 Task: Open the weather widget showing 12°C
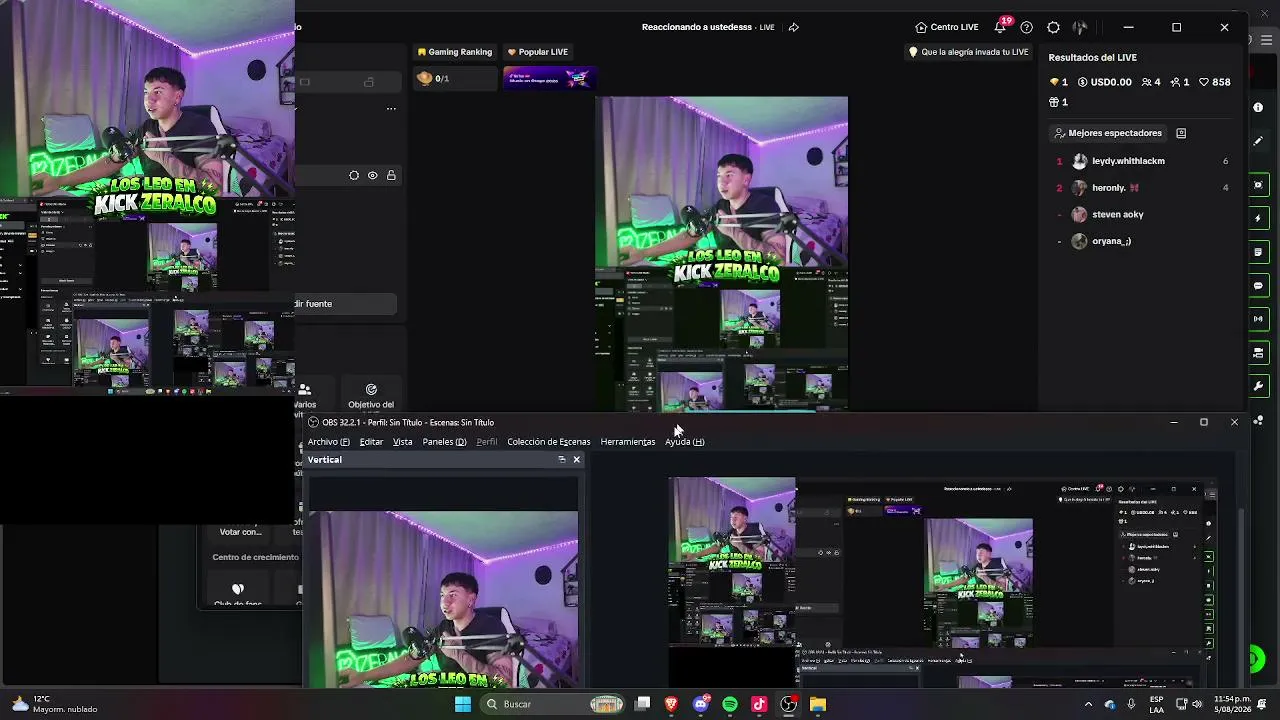(x=54, y=704)
